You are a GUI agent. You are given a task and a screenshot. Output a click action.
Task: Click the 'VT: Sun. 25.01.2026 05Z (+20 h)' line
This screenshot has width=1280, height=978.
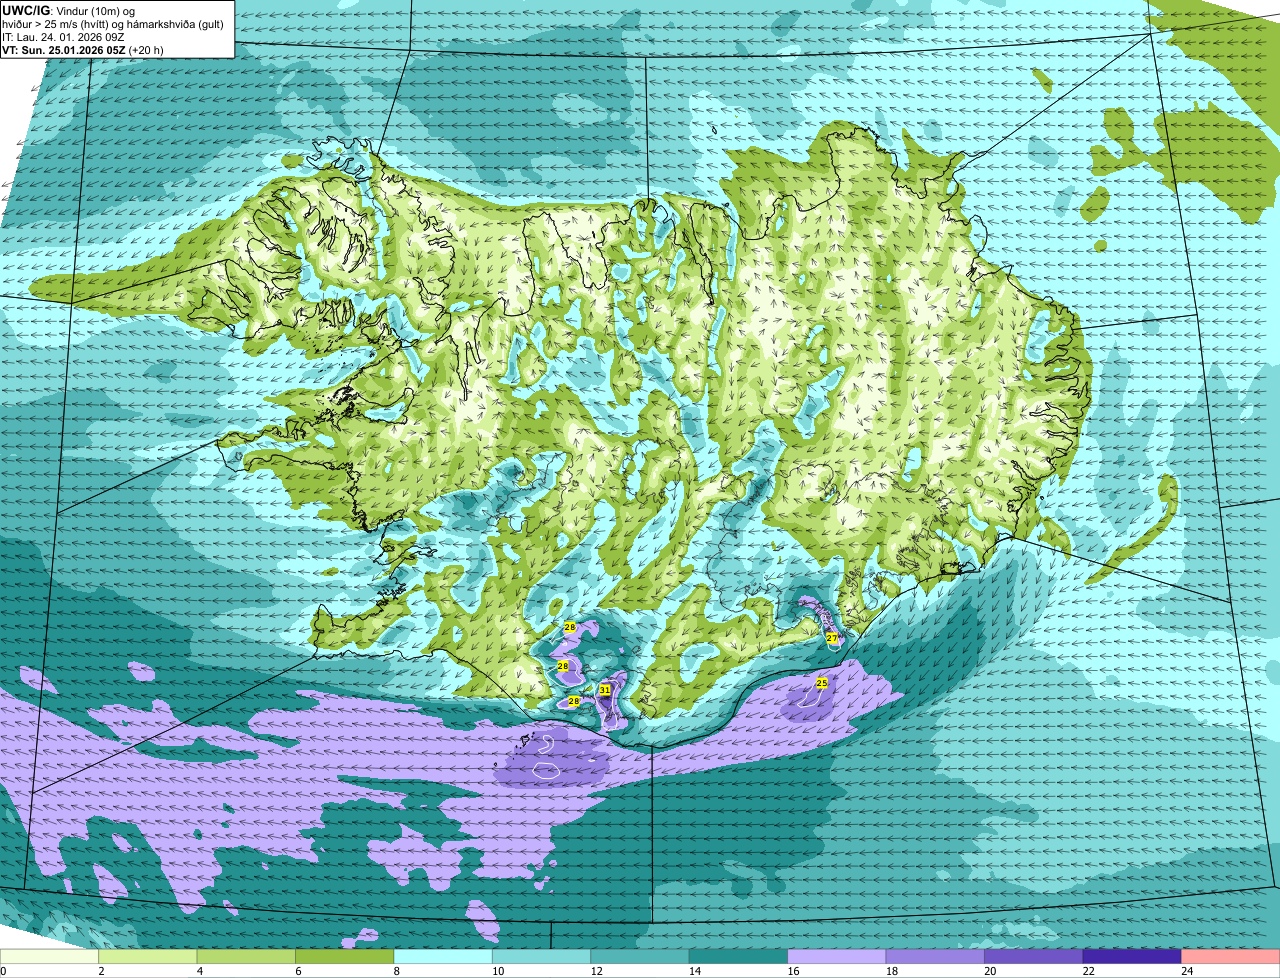pos(83,50)
